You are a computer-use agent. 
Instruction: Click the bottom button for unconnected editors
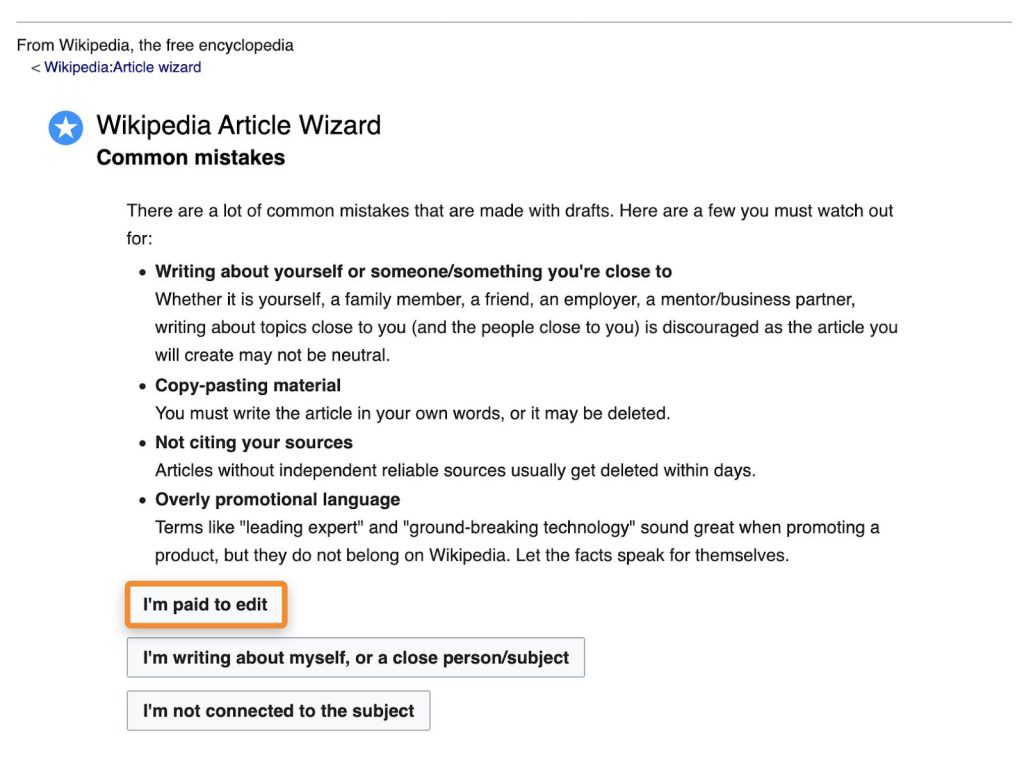coord(278,711)
